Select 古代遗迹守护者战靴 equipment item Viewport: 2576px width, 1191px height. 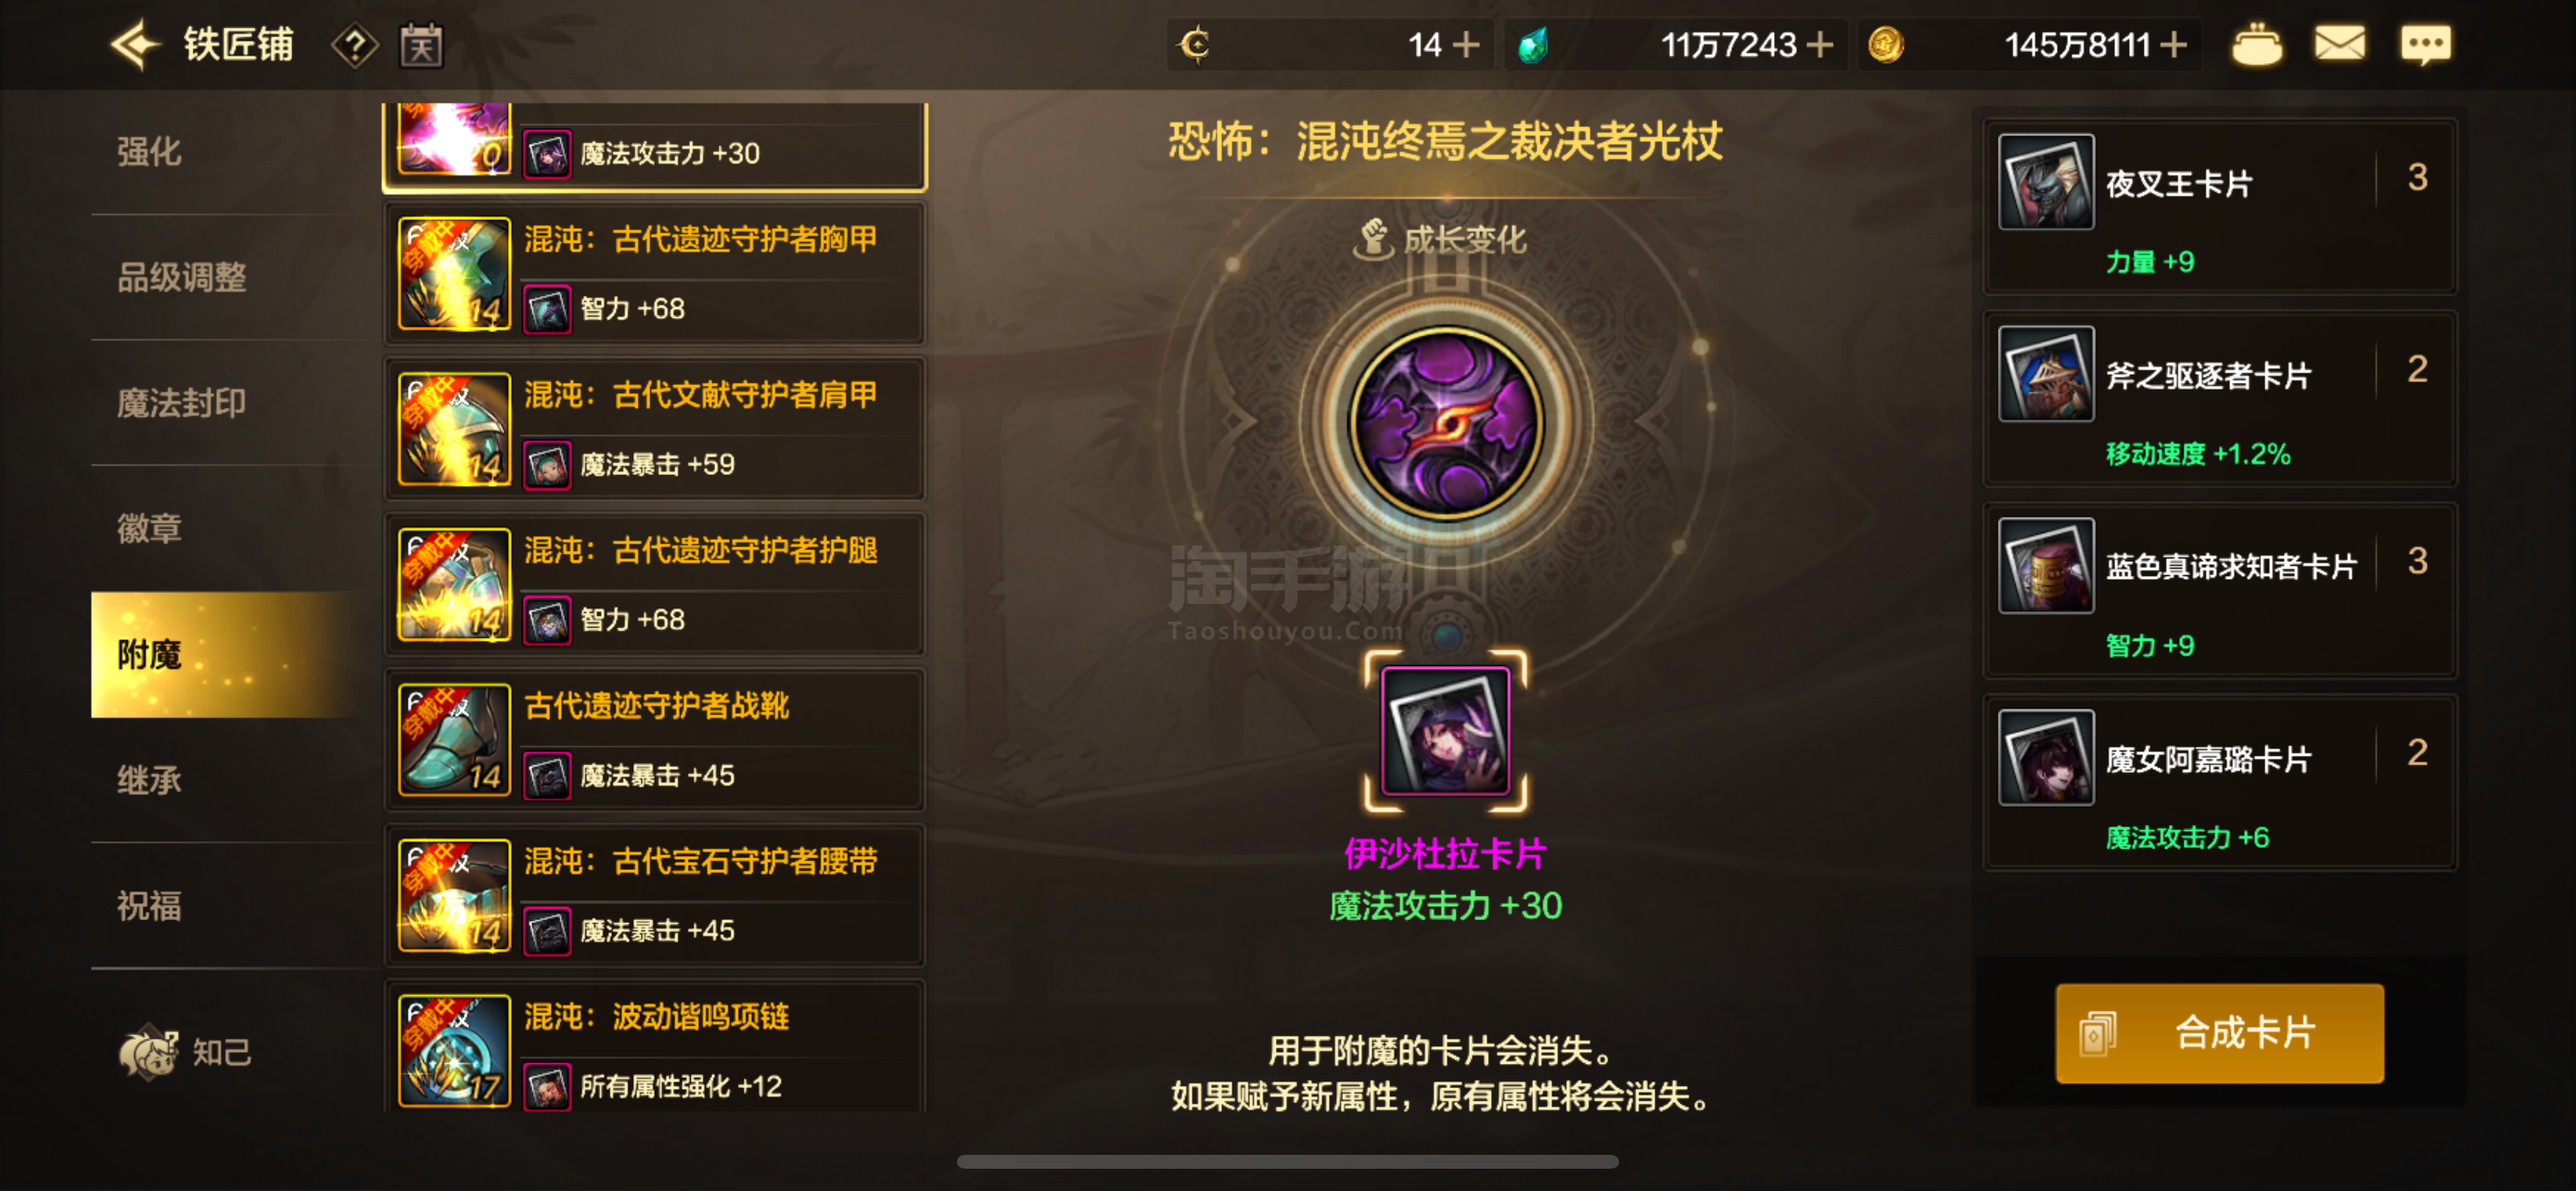pos(655,741)
